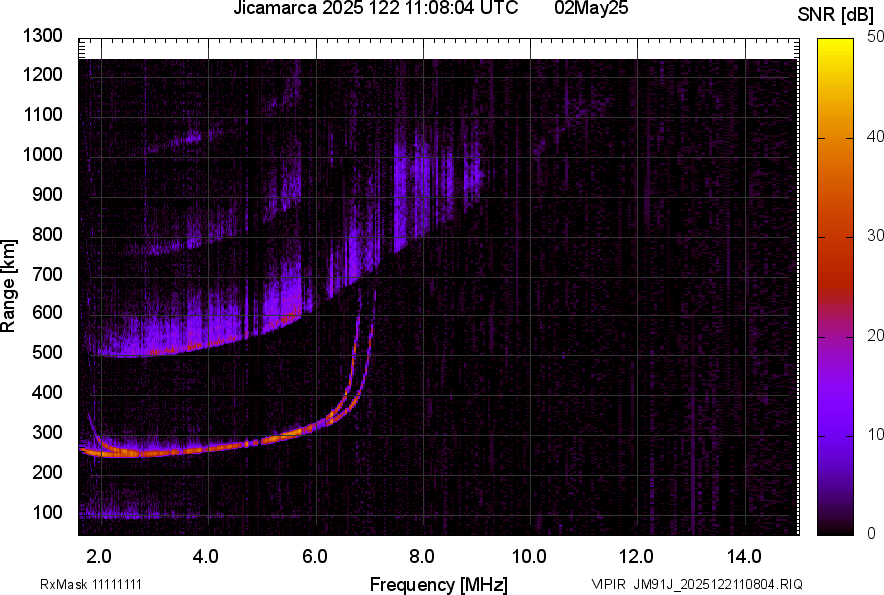
Task: Click the 'SNR [dB]' colorbar title
Action: [x=836, y=15]
